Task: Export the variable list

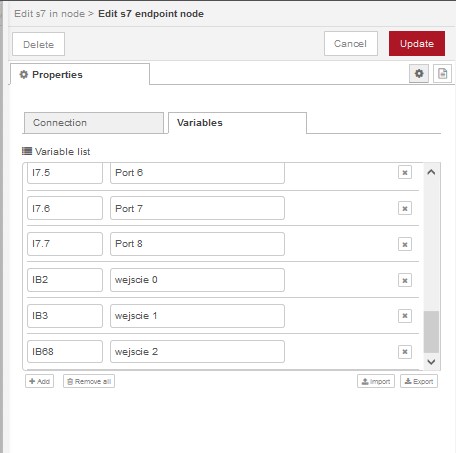Action: coord(419,381)
